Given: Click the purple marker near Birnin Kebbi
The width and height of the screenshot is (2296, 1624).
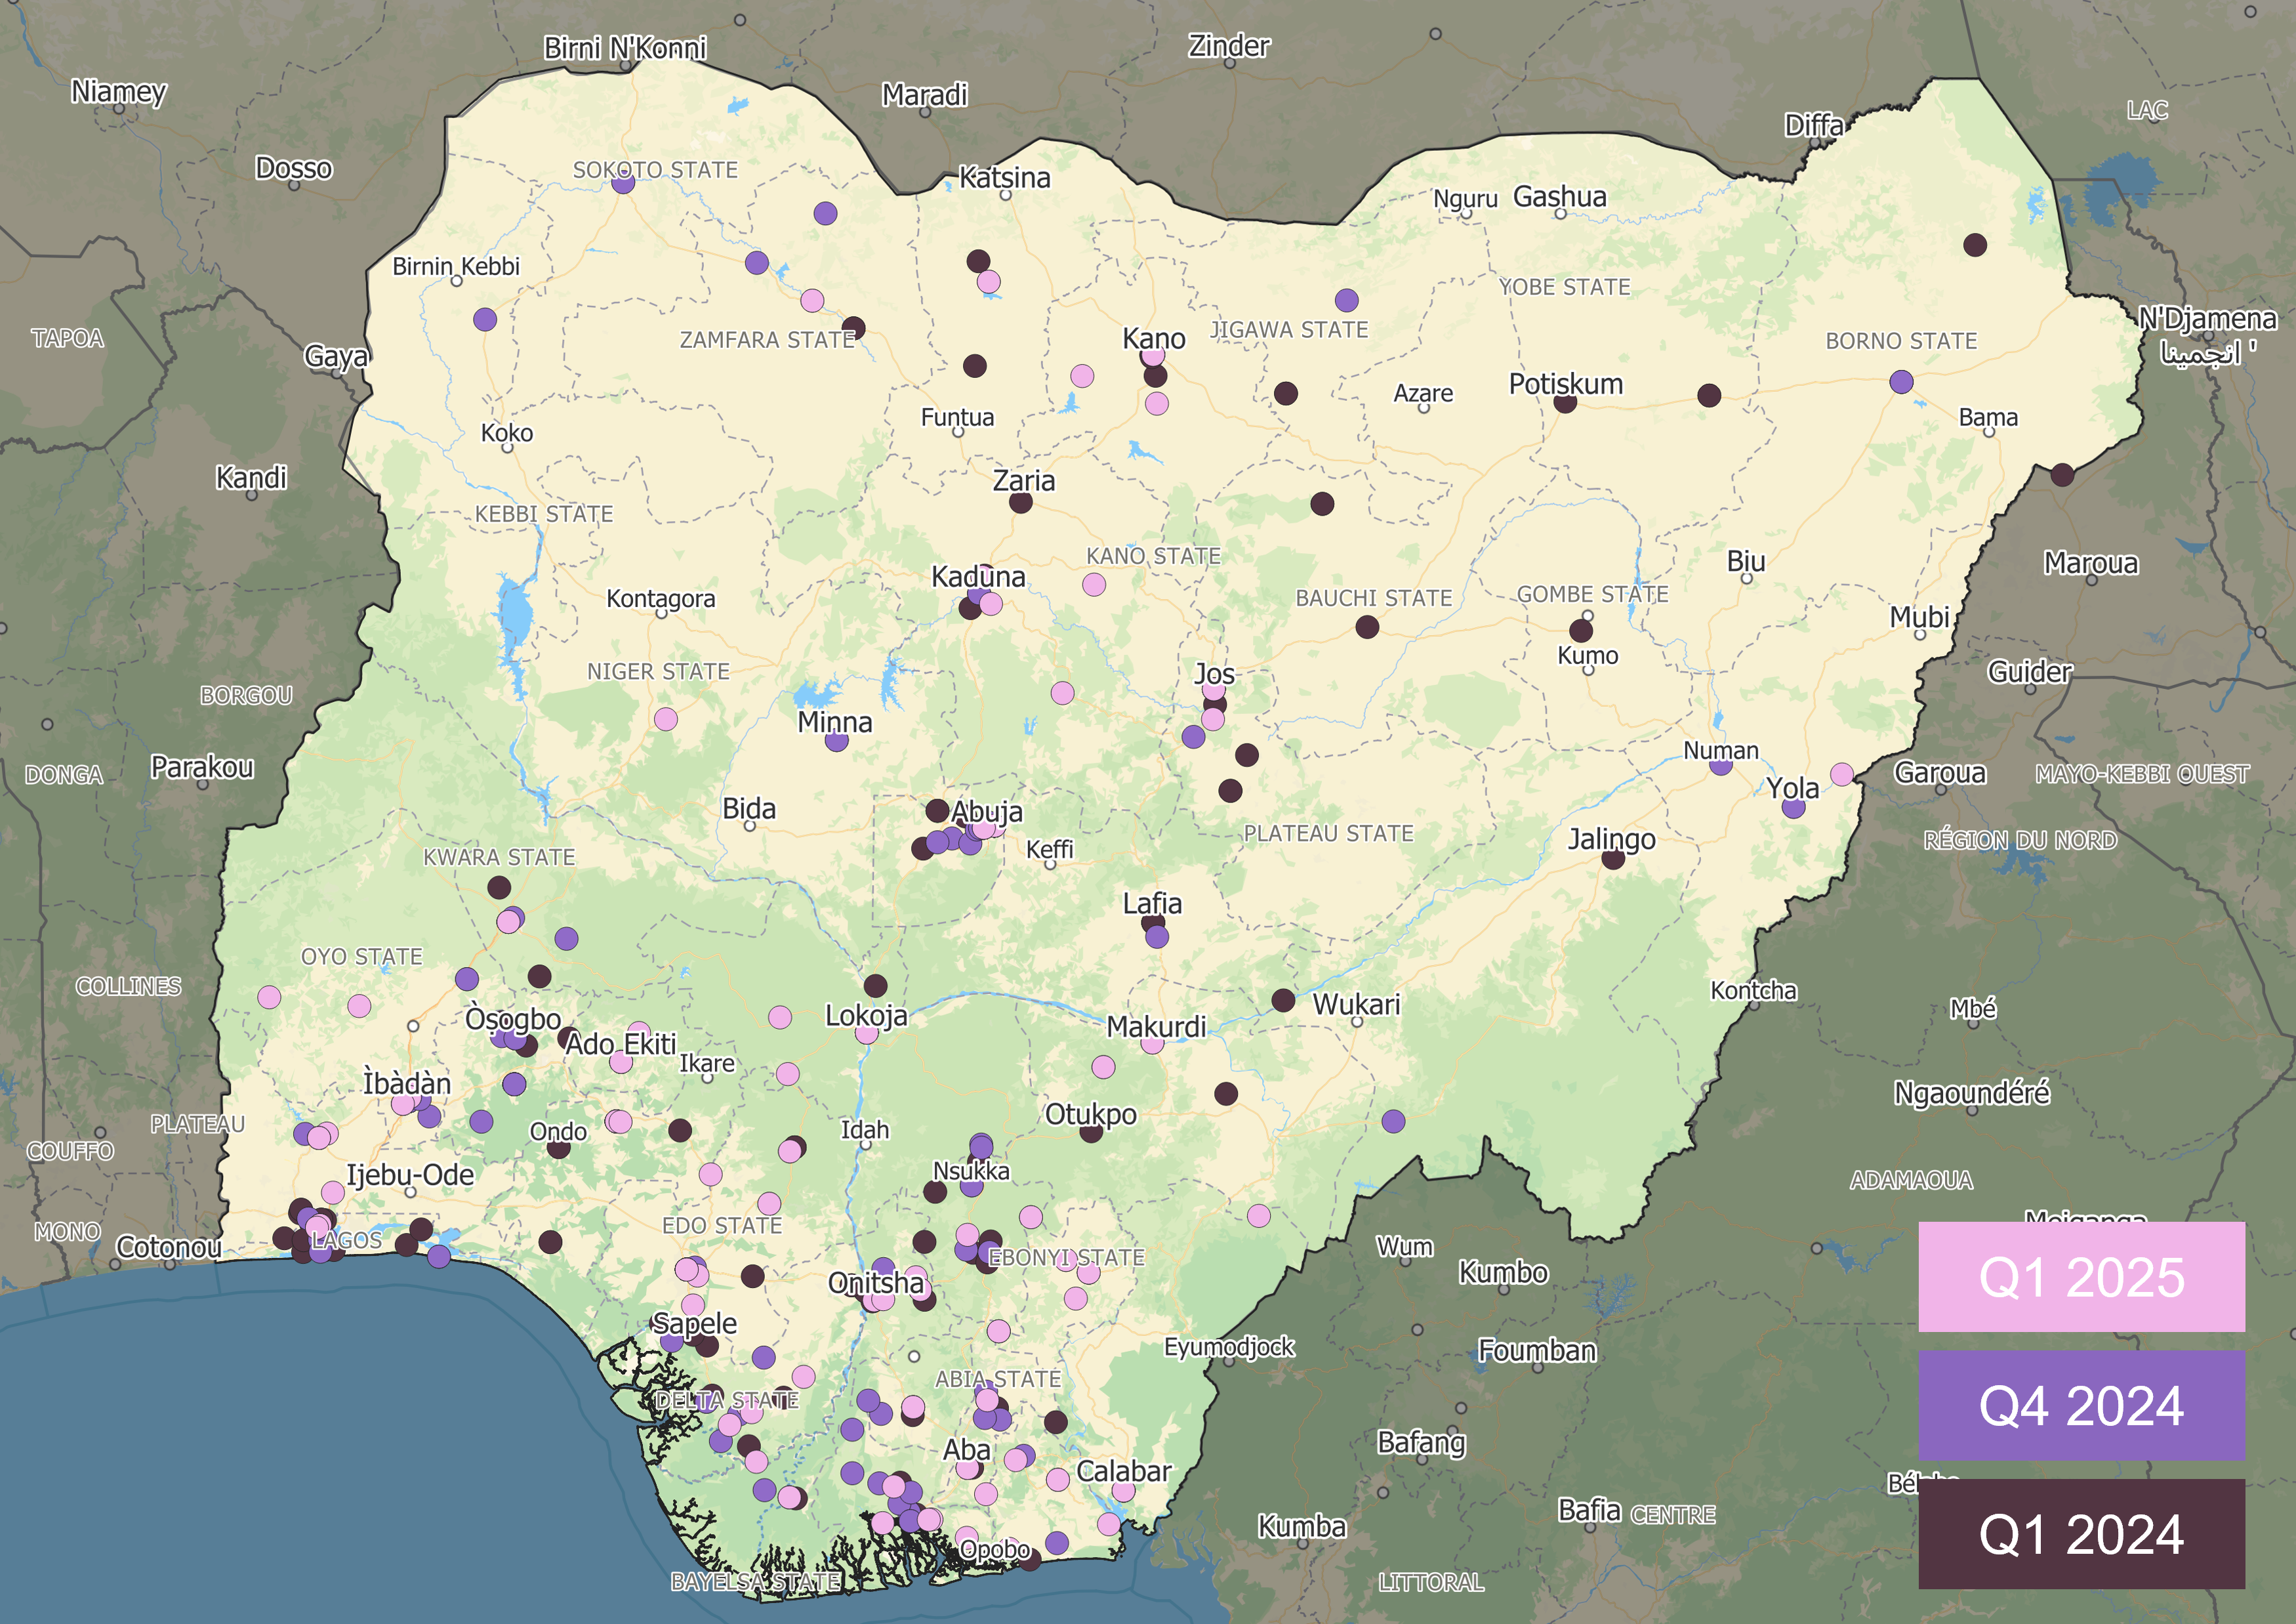Looking at the screenshot, I should click(485, 320).
